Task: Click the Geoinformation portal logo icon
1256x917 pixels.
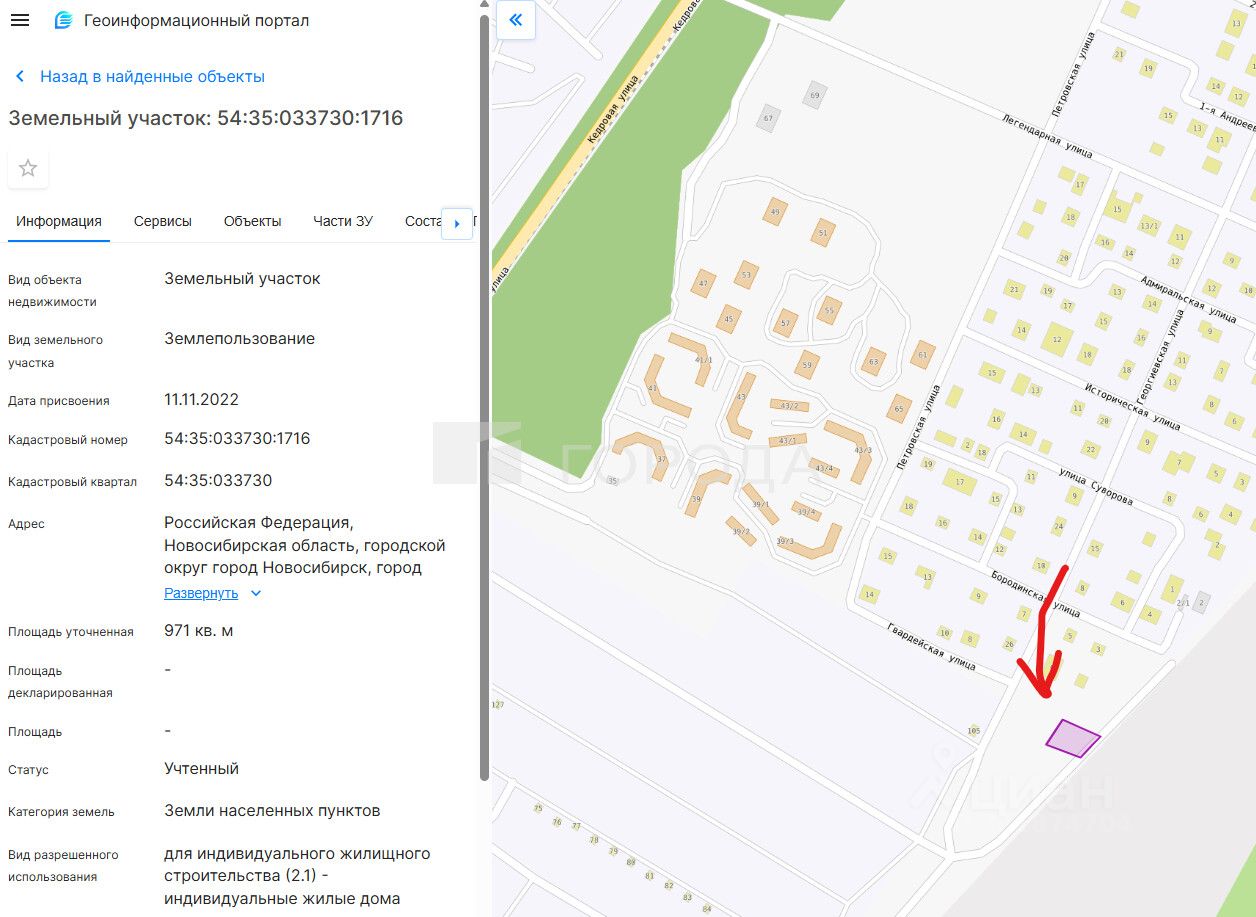Action: [x=64, y=20]
